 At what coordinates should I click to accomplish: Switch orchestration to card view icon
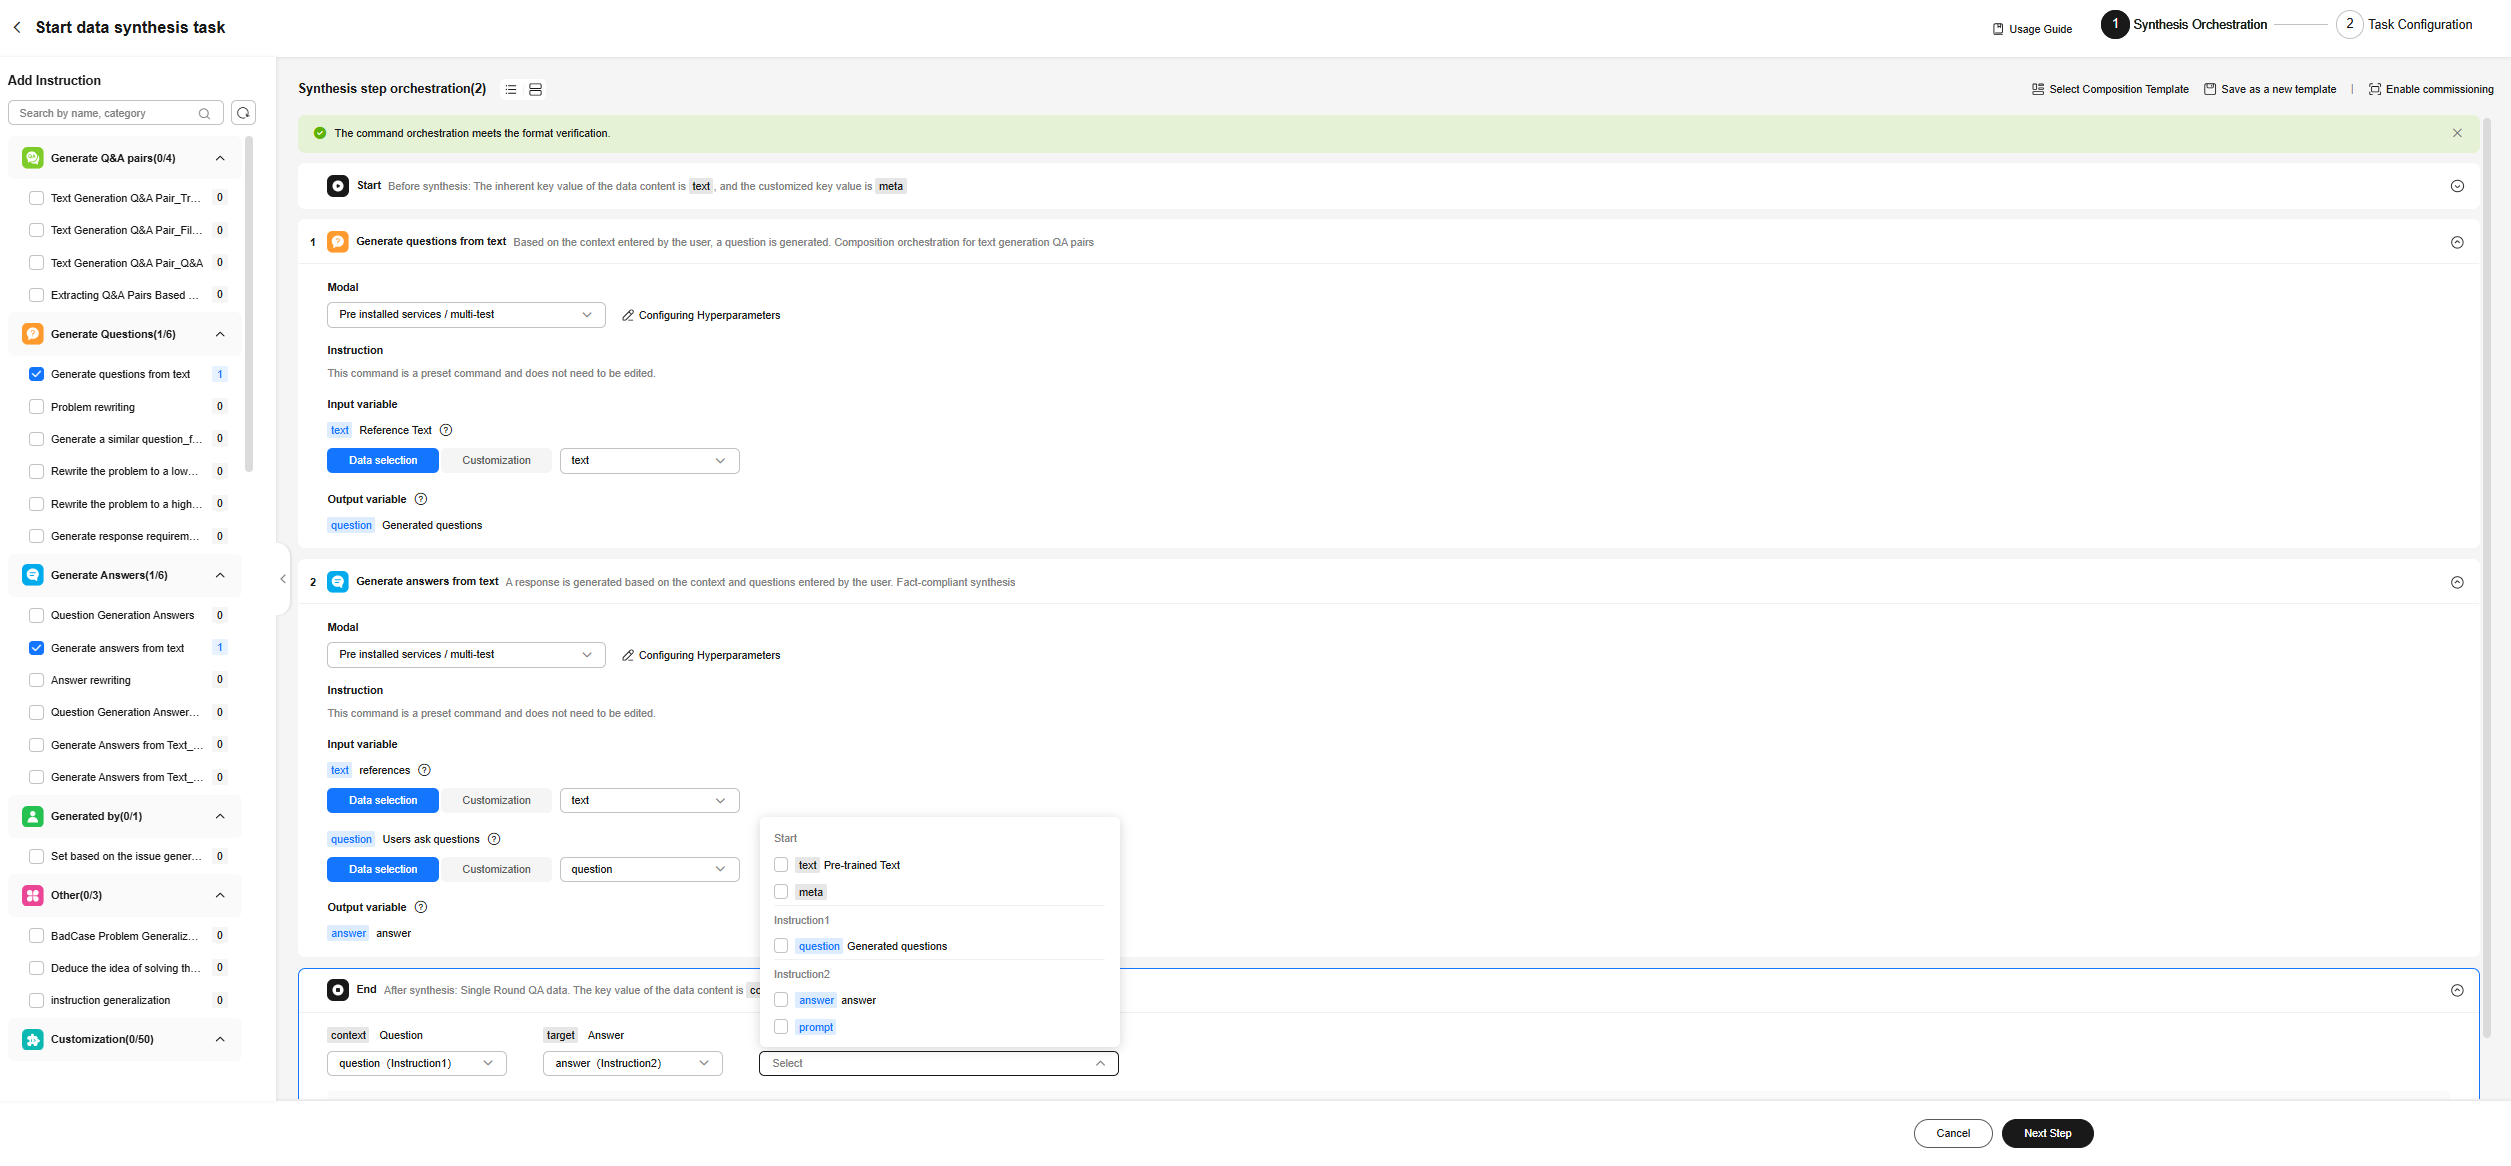coord(535,90)
